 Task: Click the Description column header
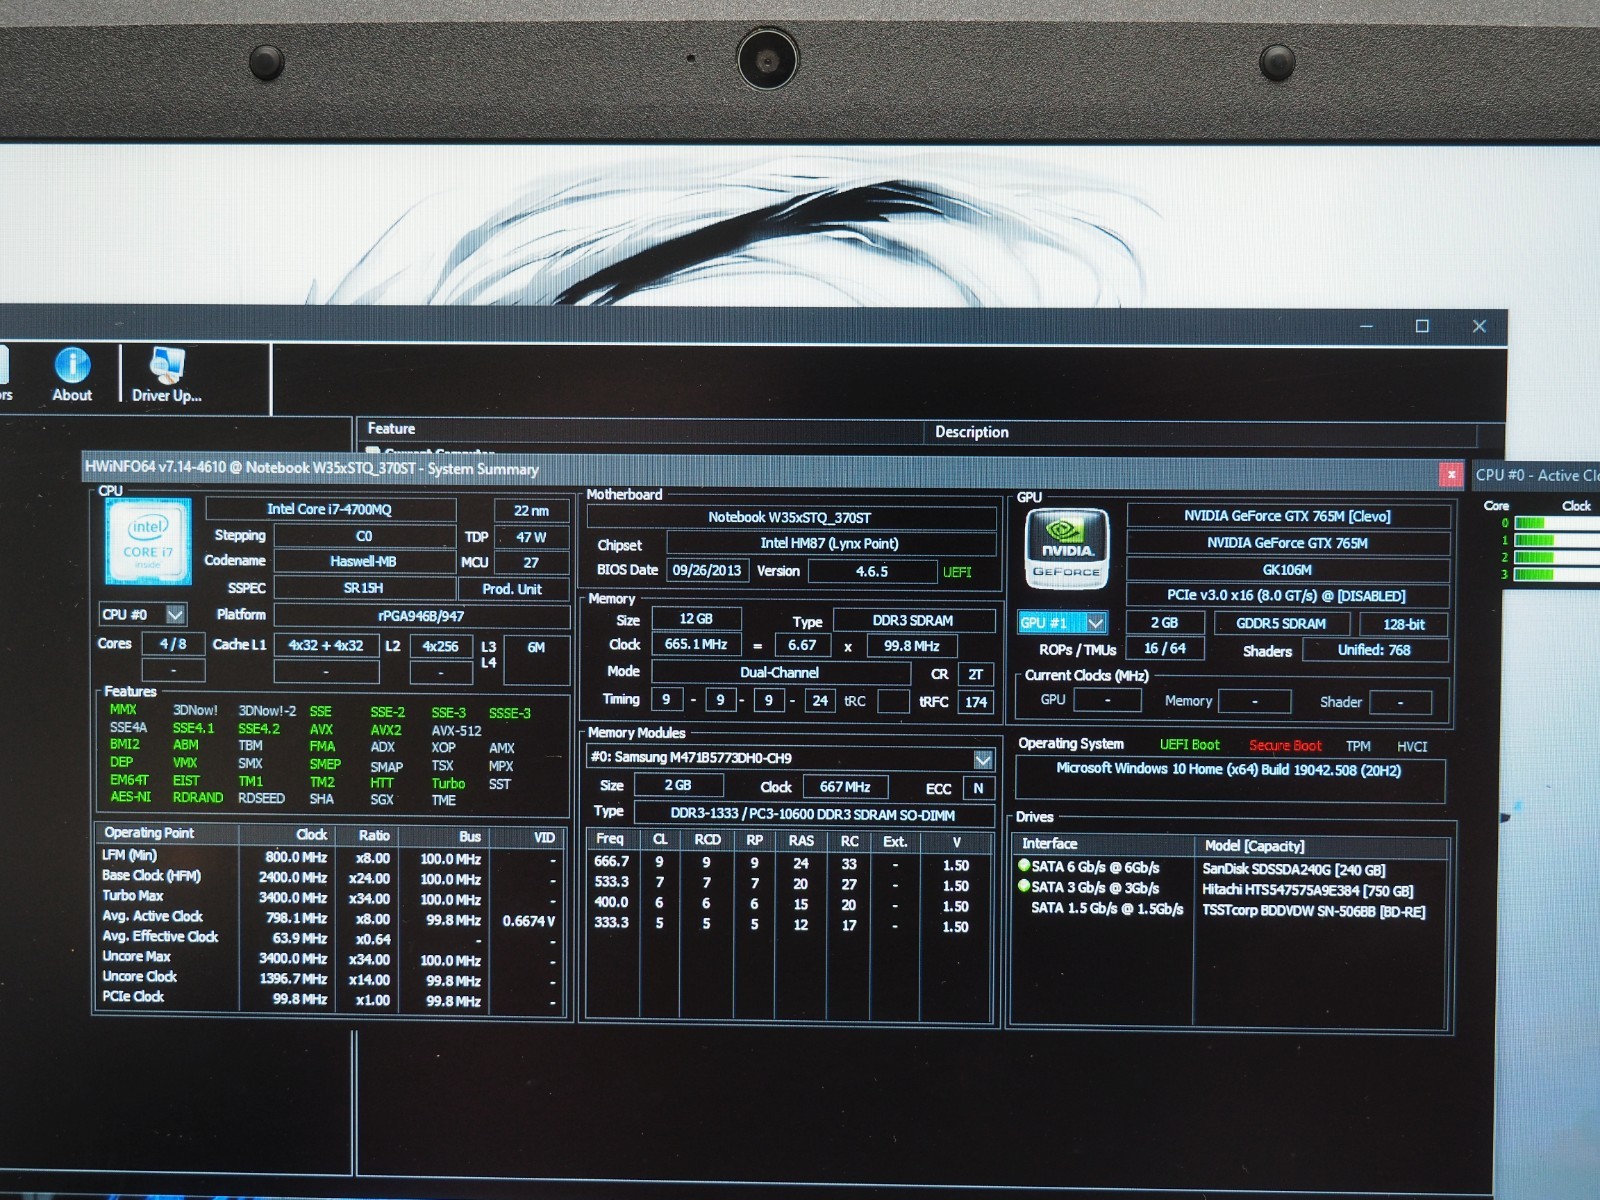click(1202, 432)
